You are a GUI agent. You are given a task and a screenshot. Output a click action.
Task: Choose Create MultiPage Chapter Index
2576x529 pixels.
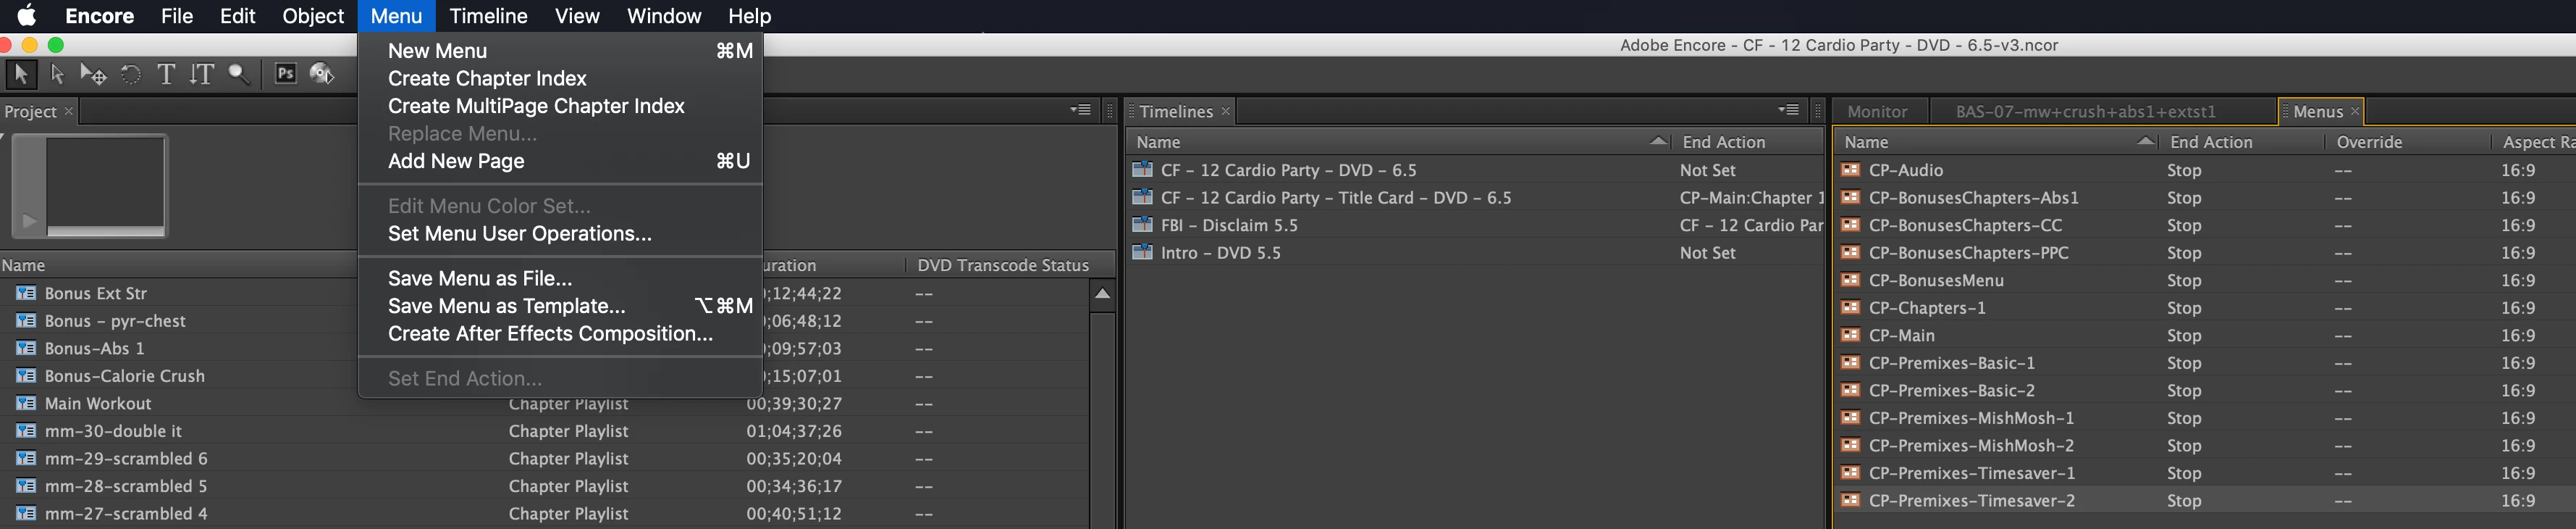[560, 106]
